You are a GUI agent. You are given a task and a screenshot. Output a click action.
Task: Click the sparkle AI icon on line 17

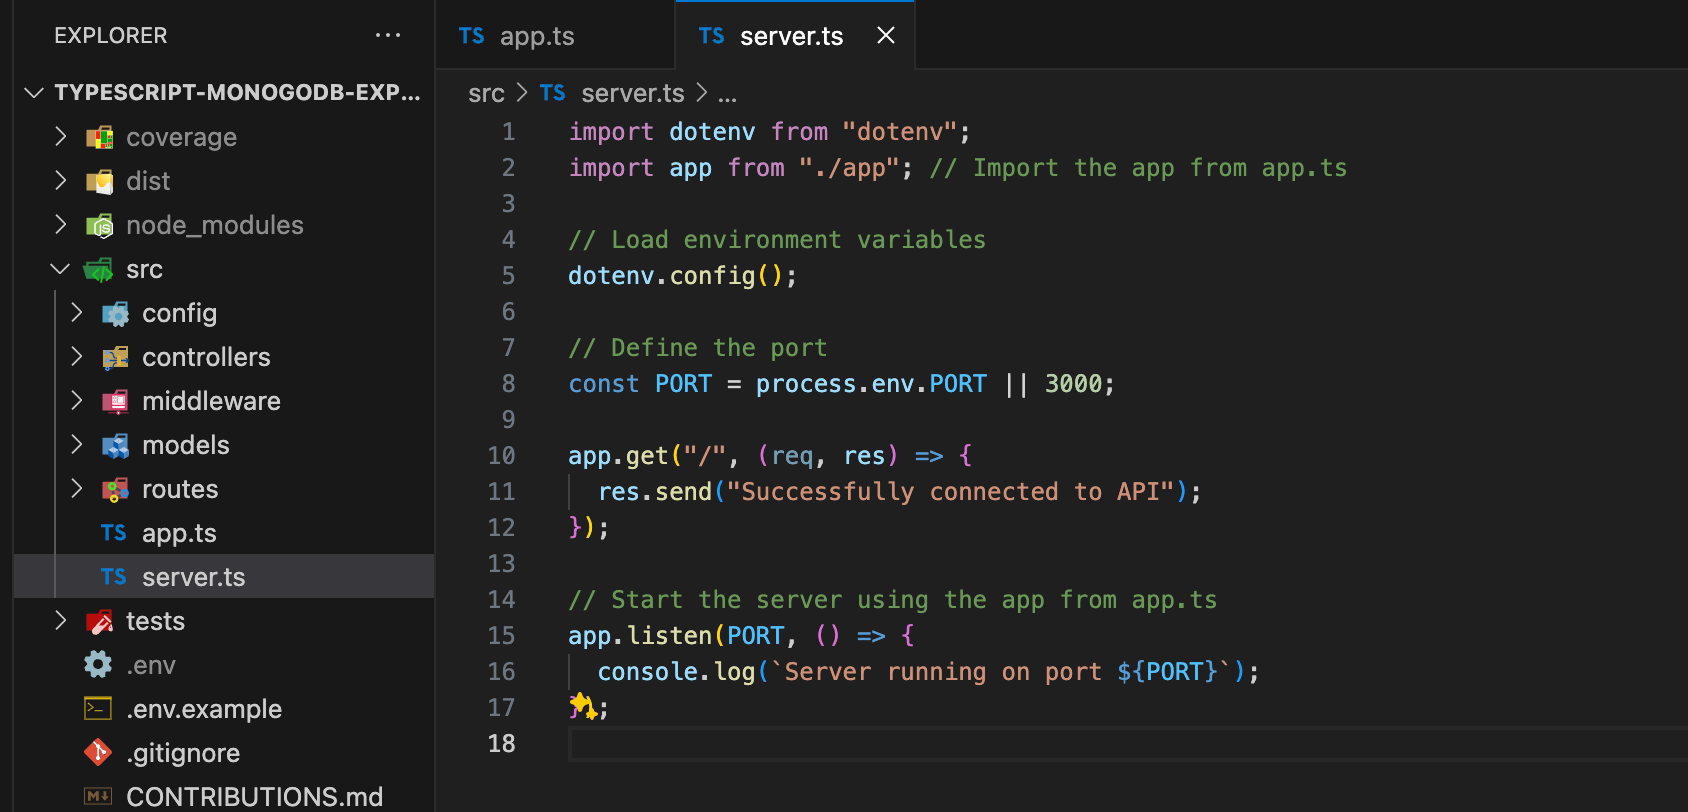tap(582, 706)
